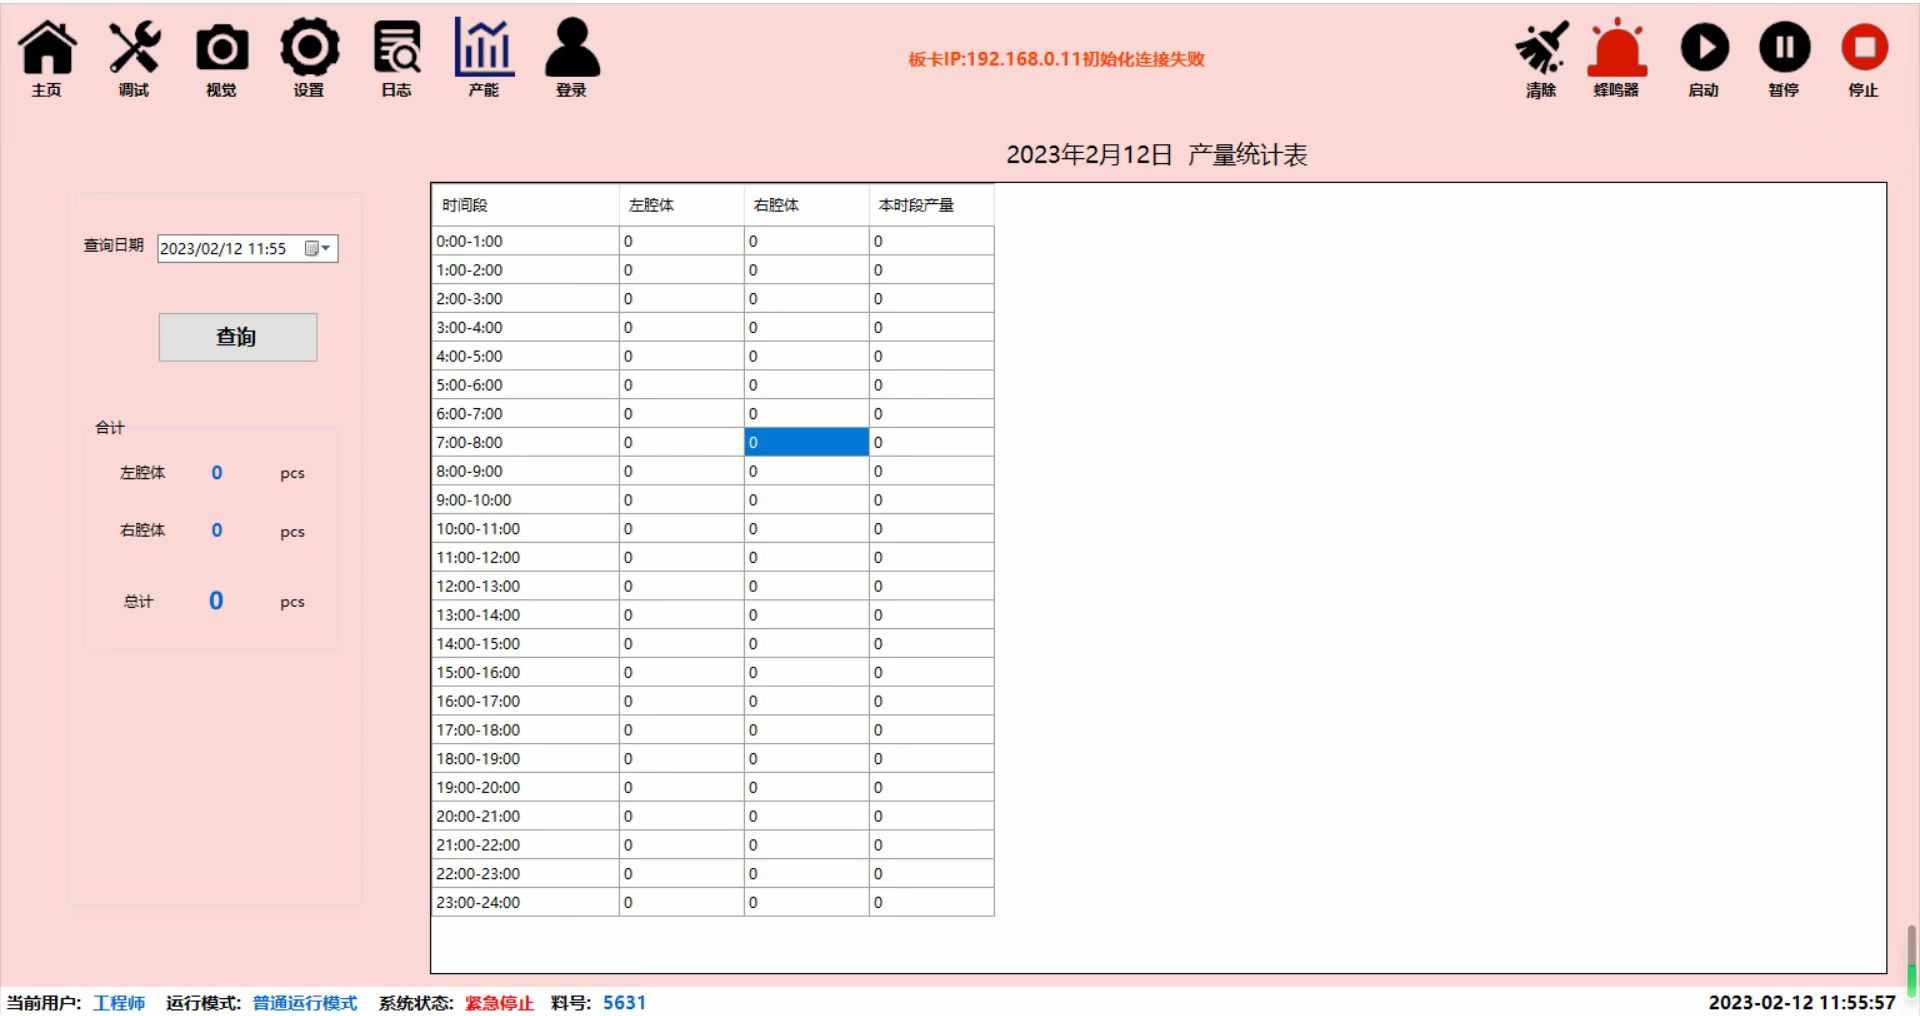Click the 清除 clear broom icon
The image size is (1920, 1016).
1541,60
